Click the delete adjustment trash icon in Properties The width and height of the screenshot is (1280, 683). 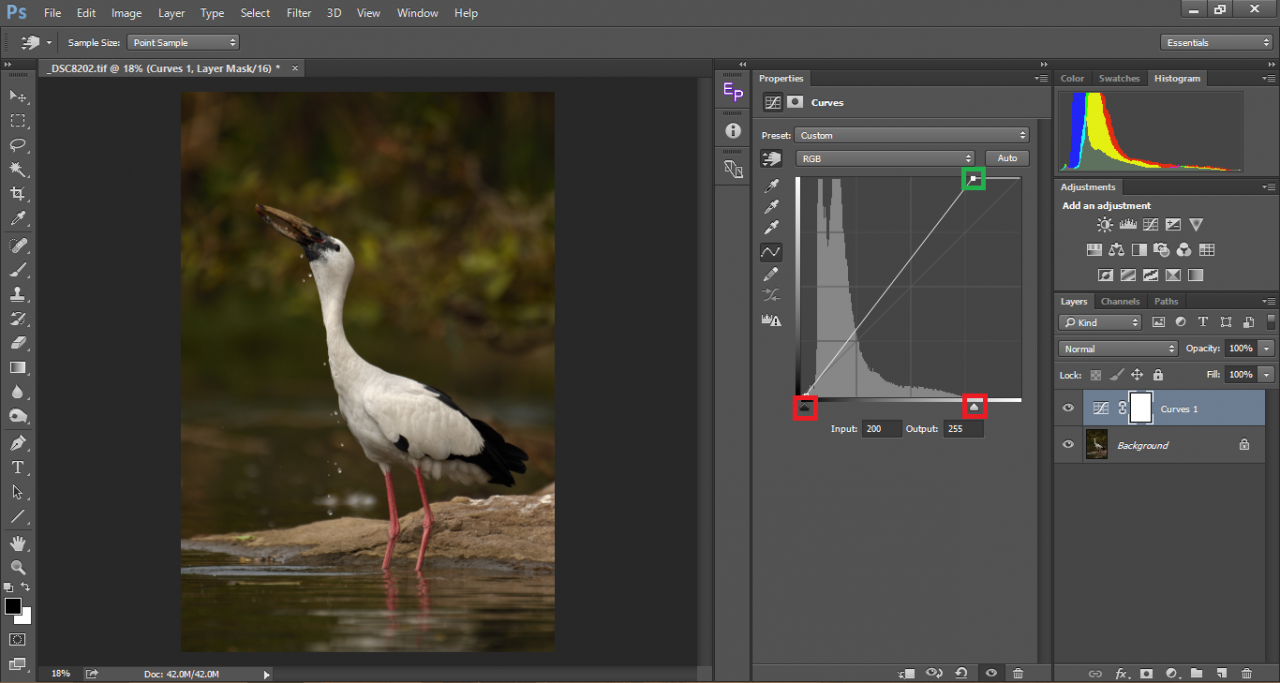pos(1018,673)
